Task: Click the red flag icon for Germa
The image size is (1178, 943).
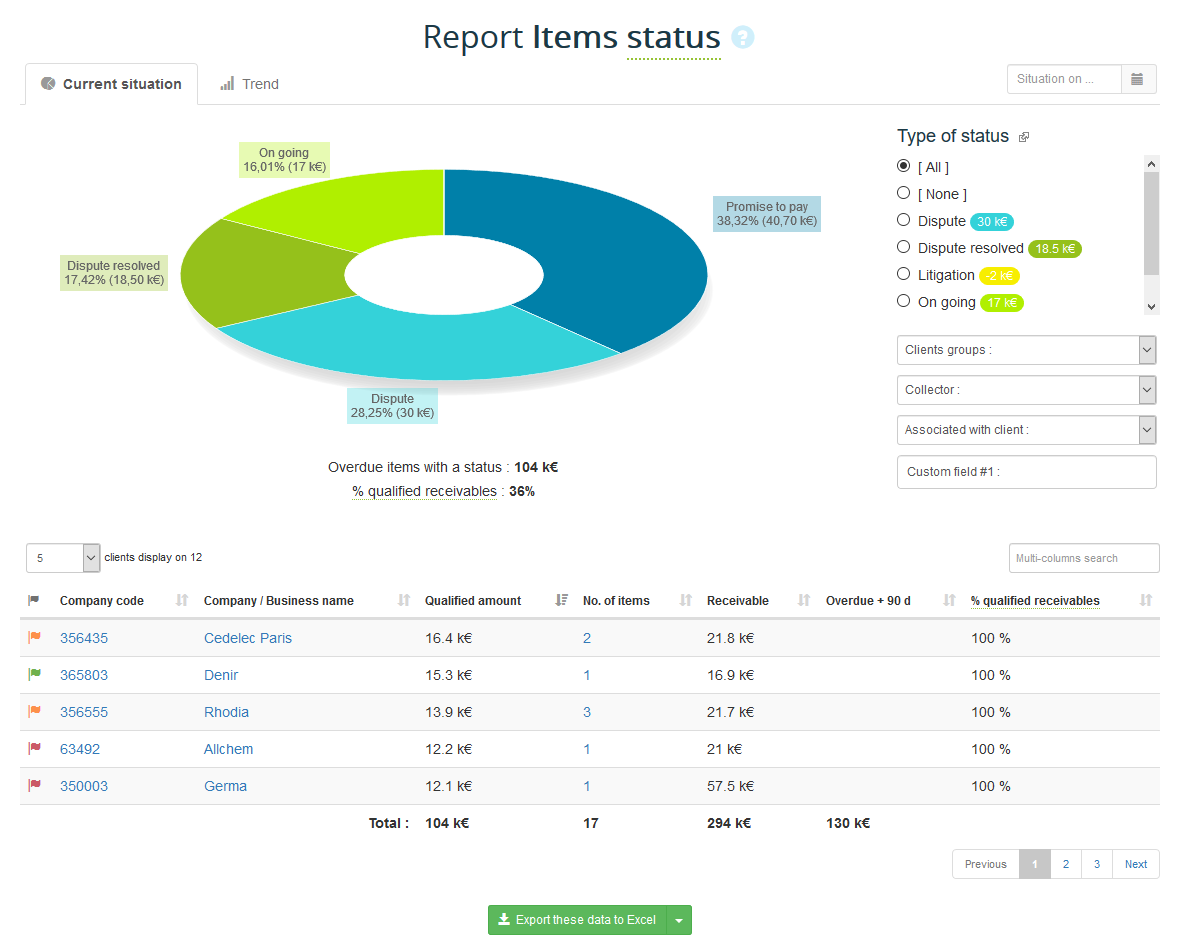Action: point(35,785)
